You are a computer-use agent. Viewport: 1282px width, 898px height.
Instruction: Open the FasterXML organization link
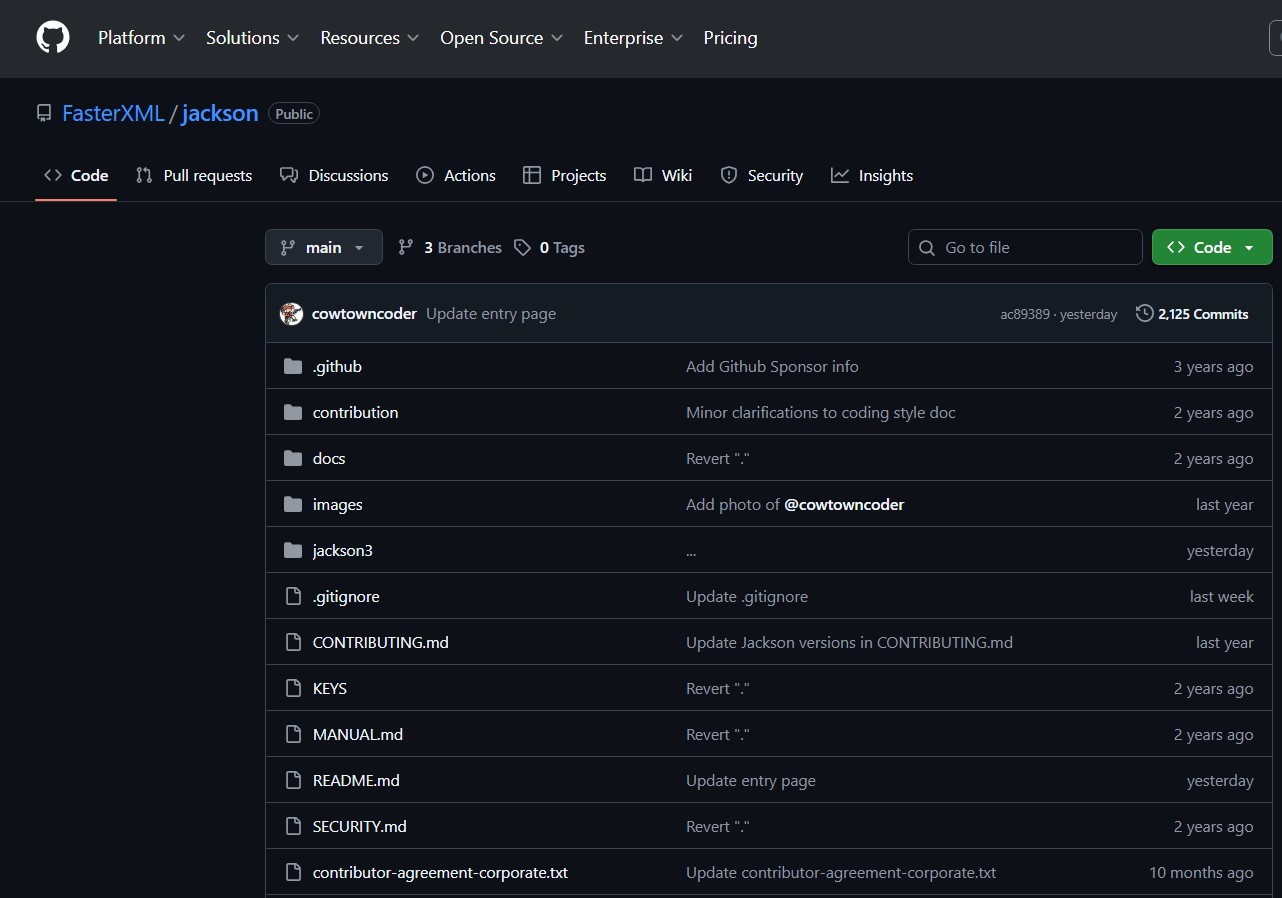point(113,114)
